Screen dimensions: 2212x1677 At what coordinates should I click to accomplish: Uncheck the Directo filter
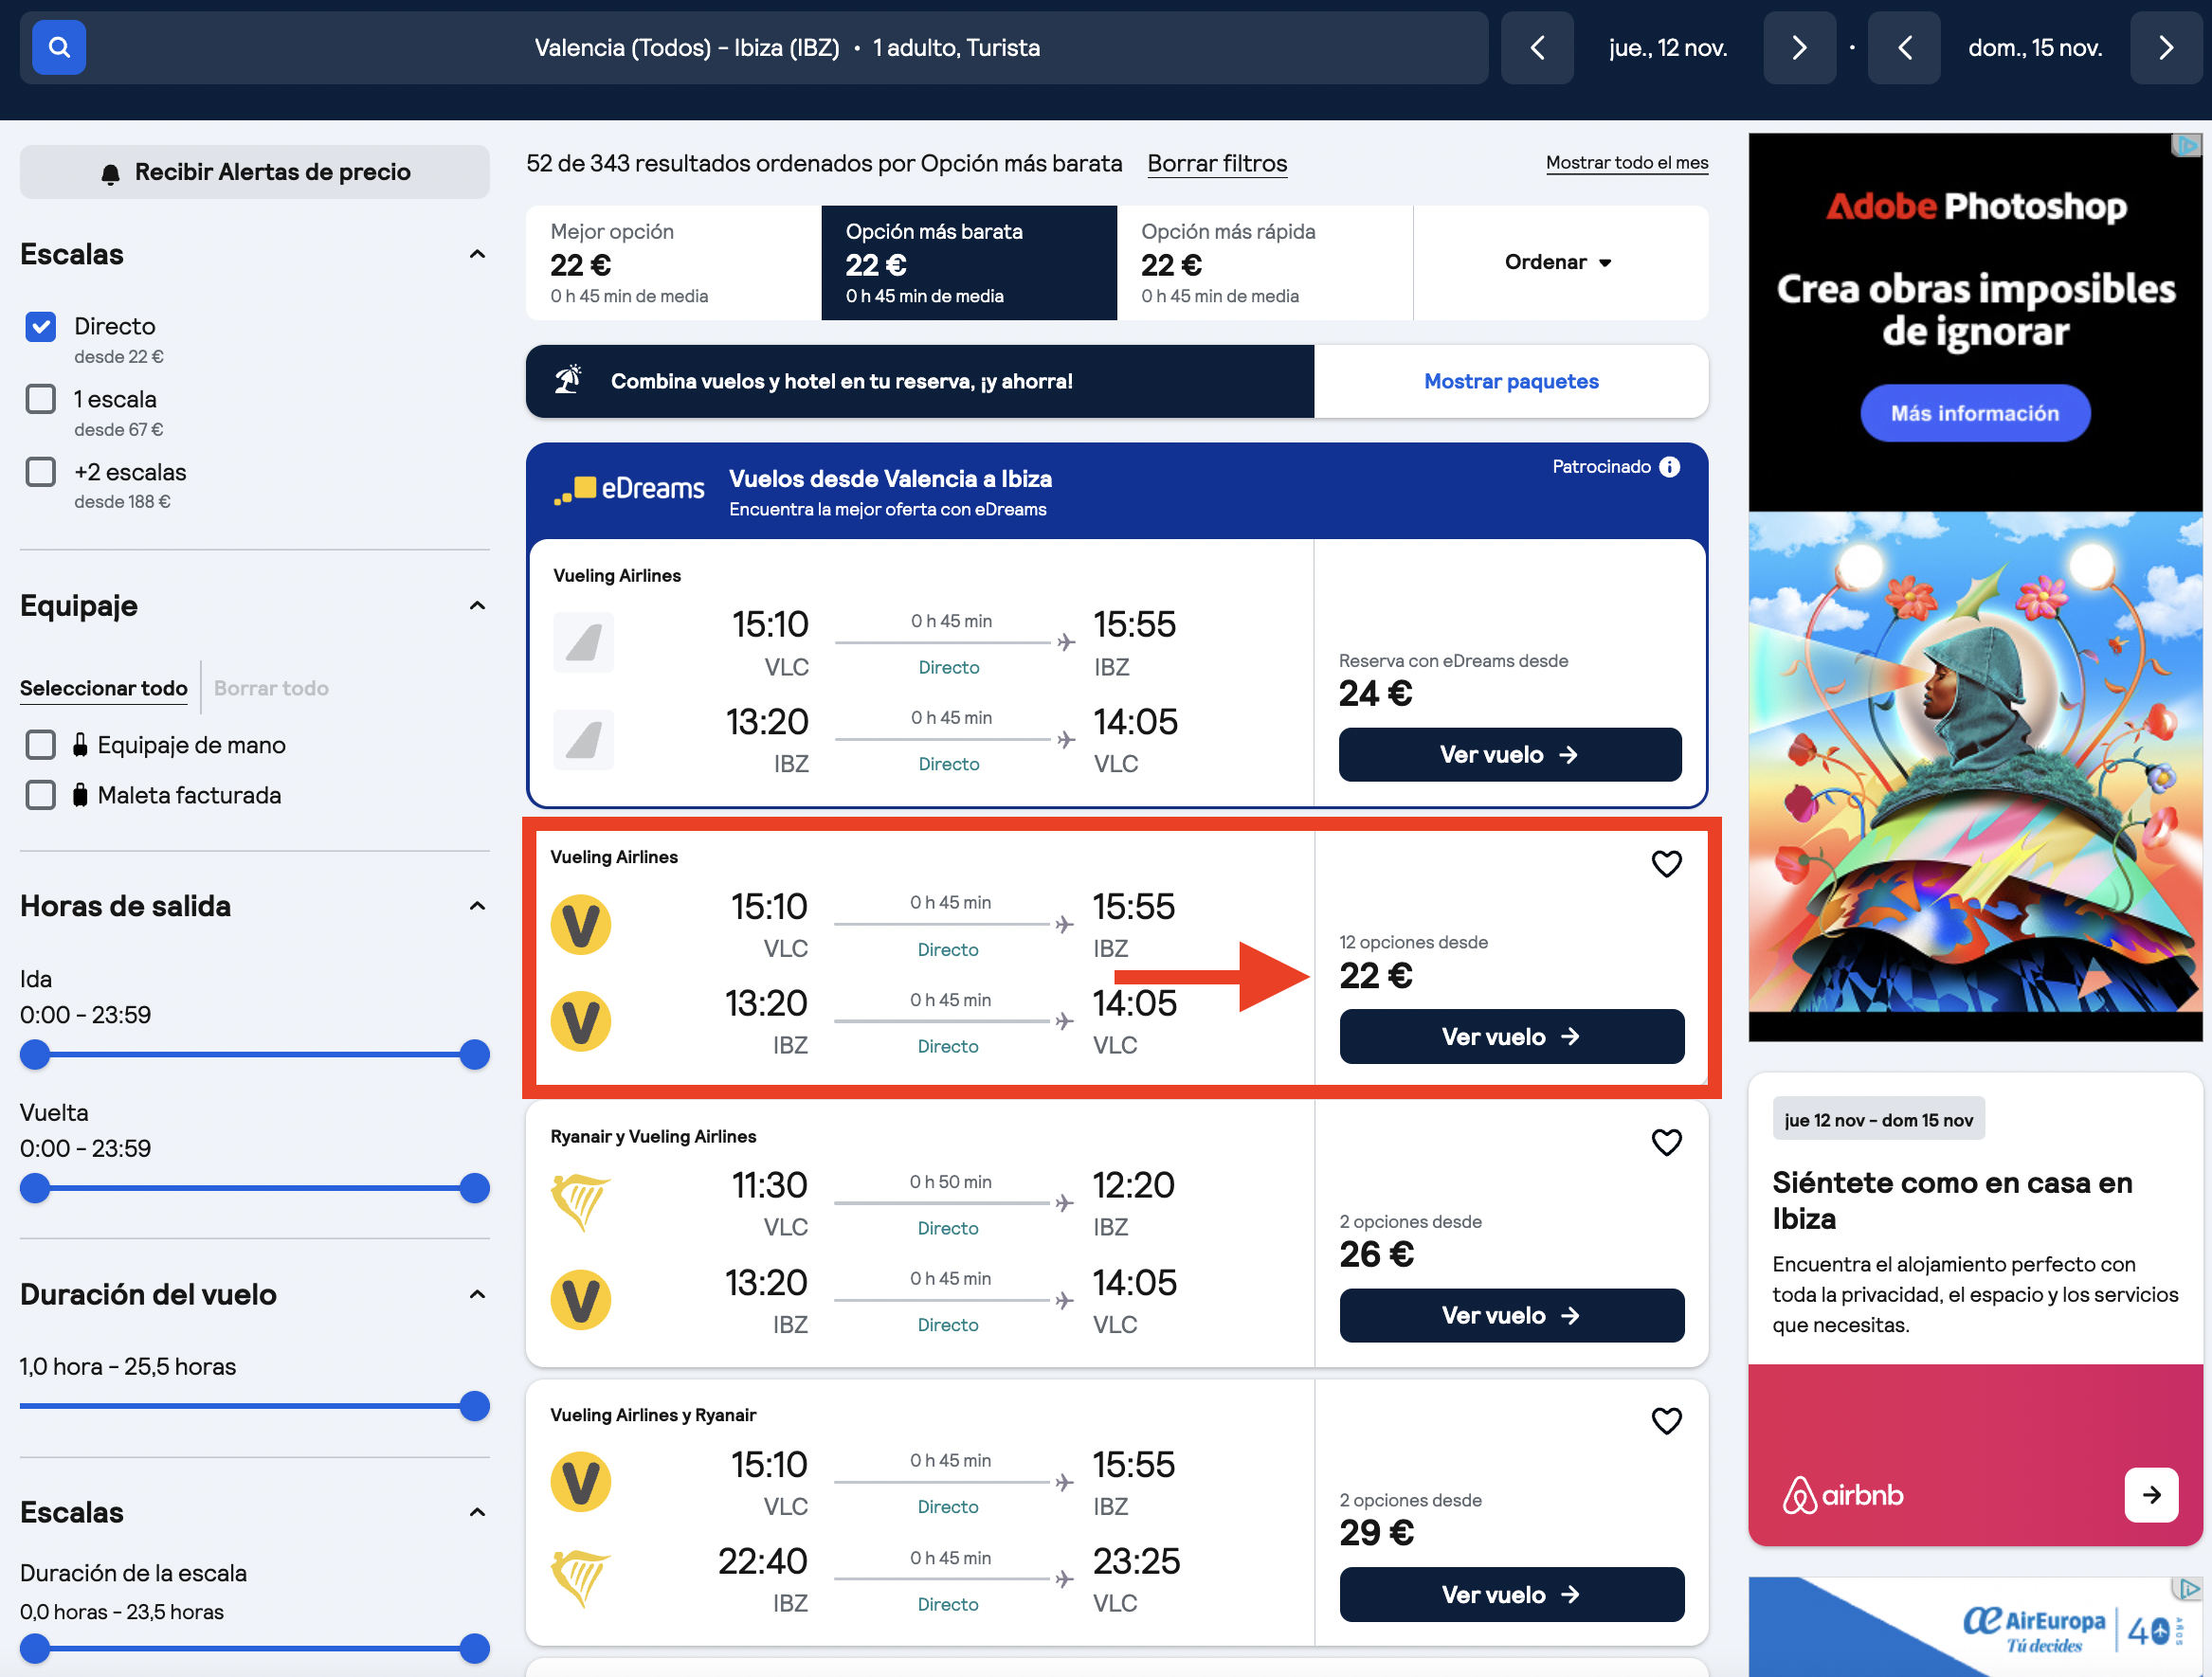[x=41, y=326]
